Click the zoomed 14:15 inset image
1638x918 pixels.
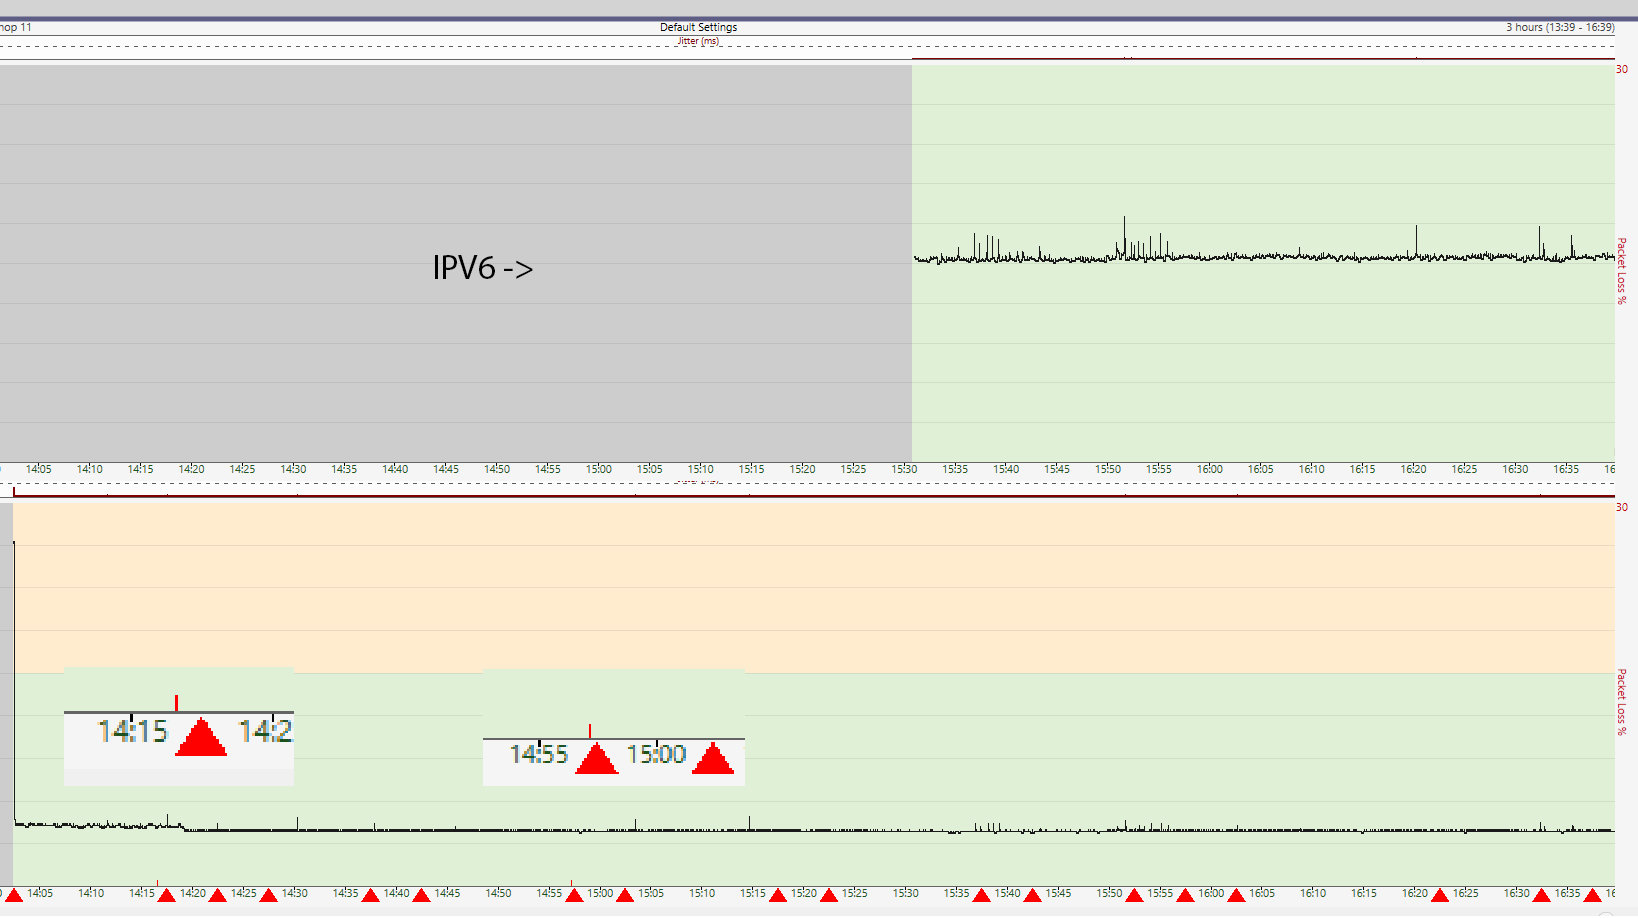pyautogui.click(x=179, y=726)
